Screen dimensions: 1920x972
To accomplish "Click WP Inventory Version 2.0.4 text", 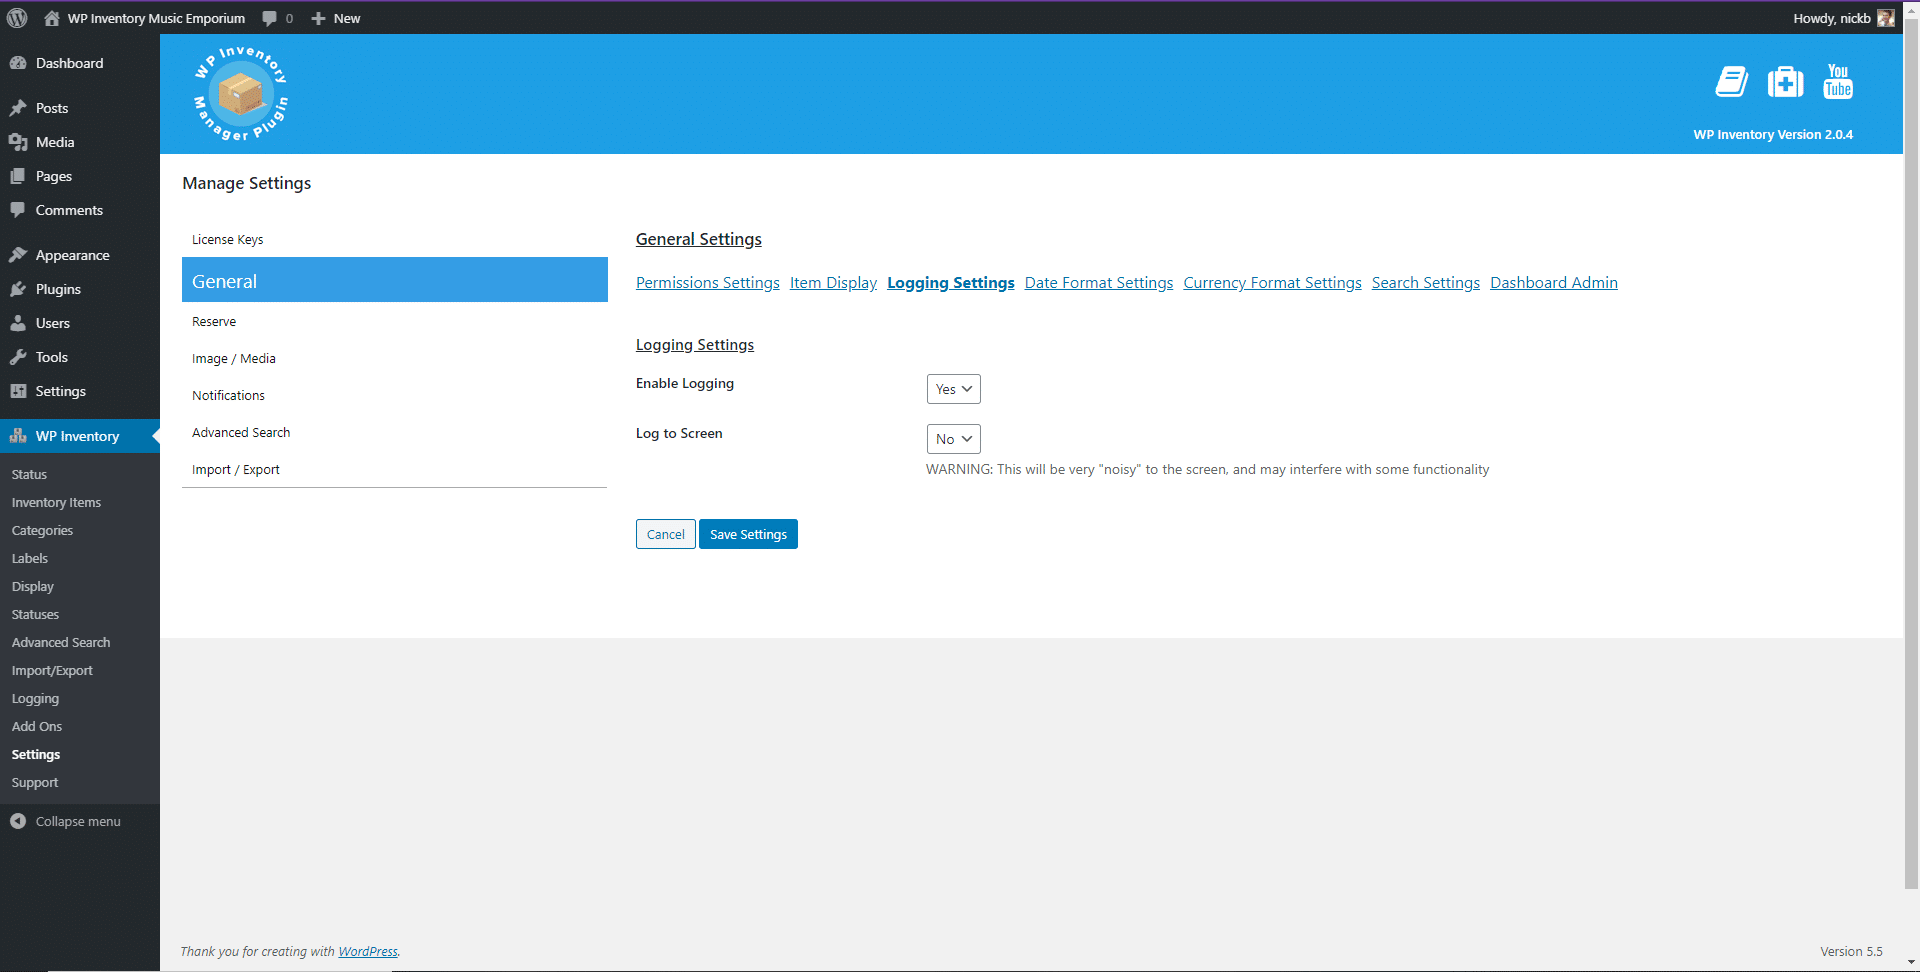I will (x=1773, y=134).
